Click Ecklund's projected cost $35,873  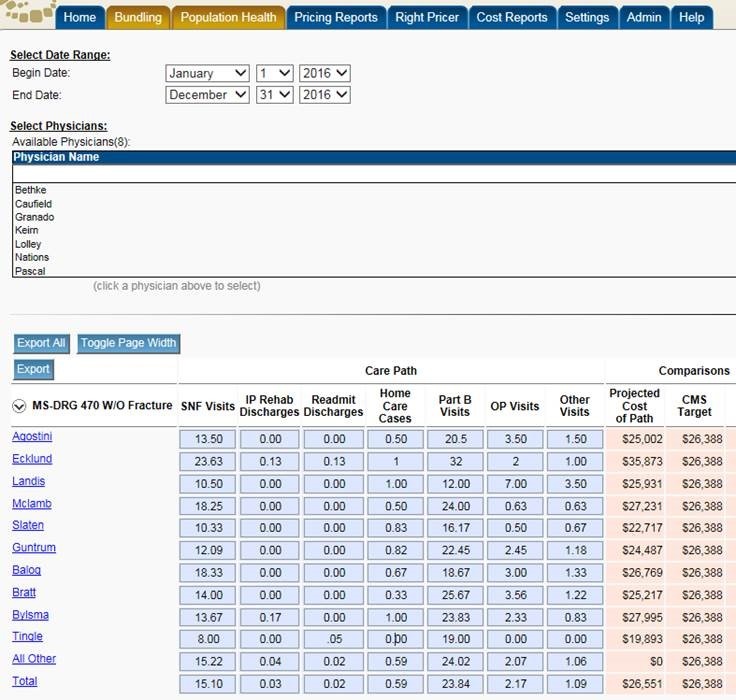(642, 462)
